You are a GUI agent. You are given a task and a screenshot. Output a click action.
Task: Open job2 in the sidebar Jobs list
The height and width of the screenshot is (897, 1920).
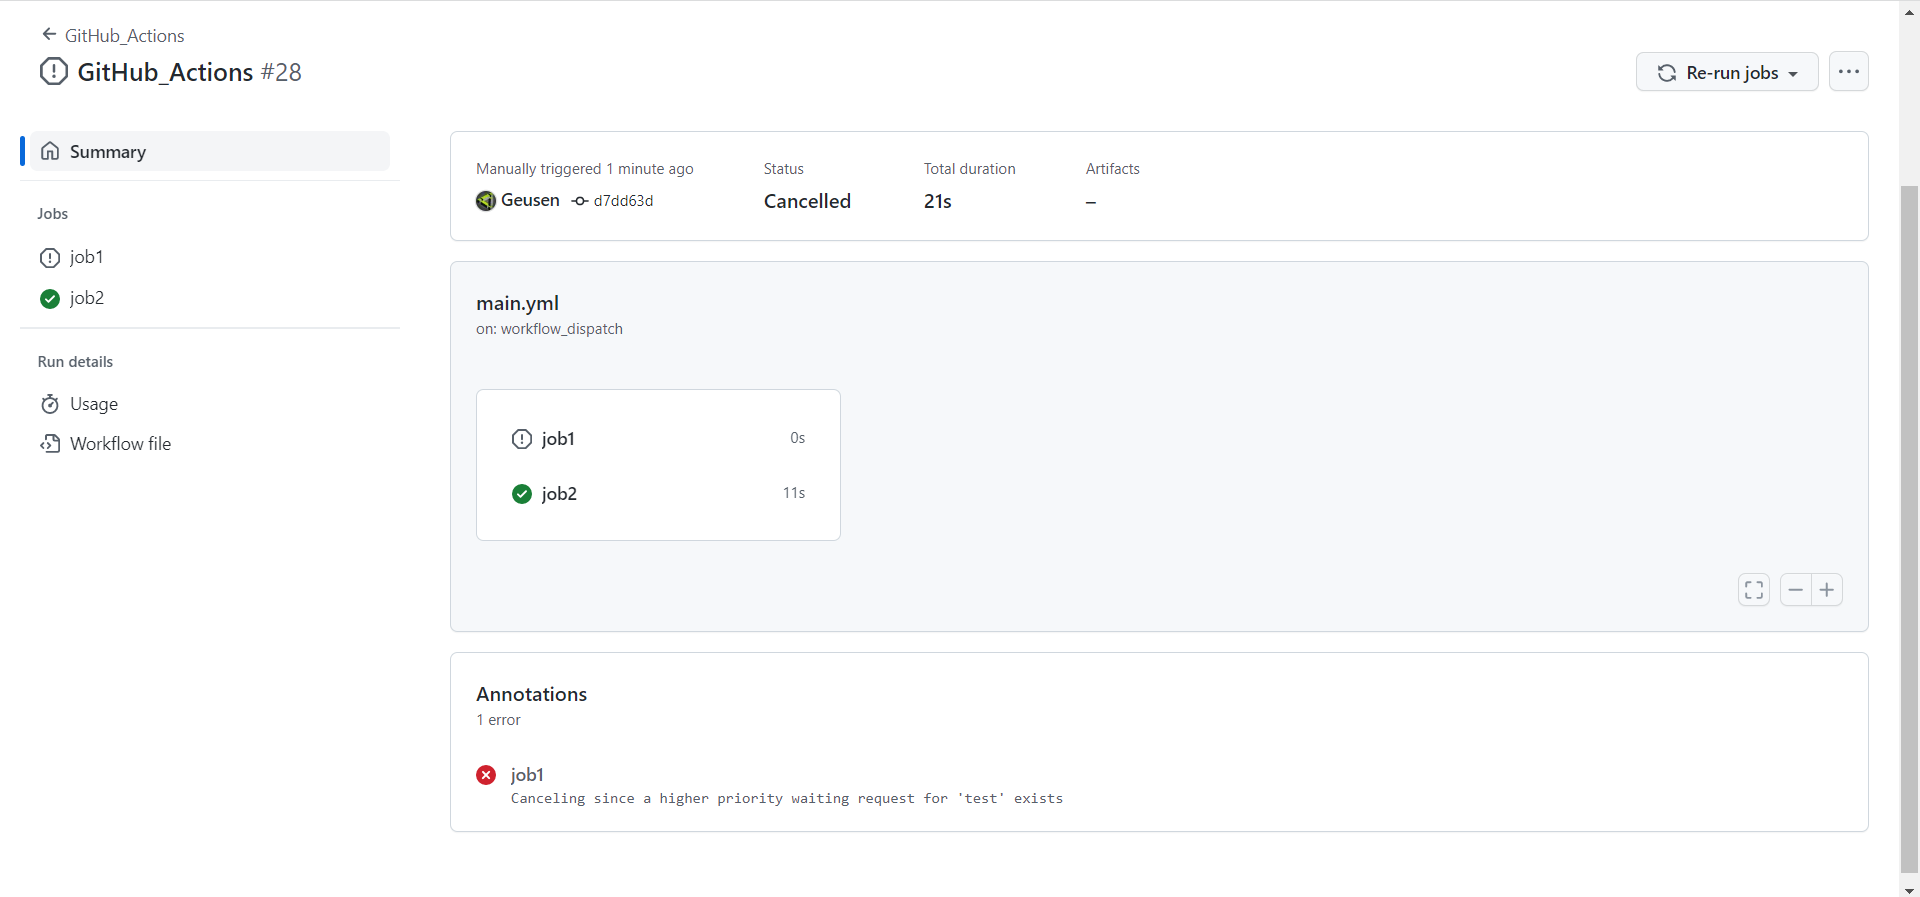87,298
